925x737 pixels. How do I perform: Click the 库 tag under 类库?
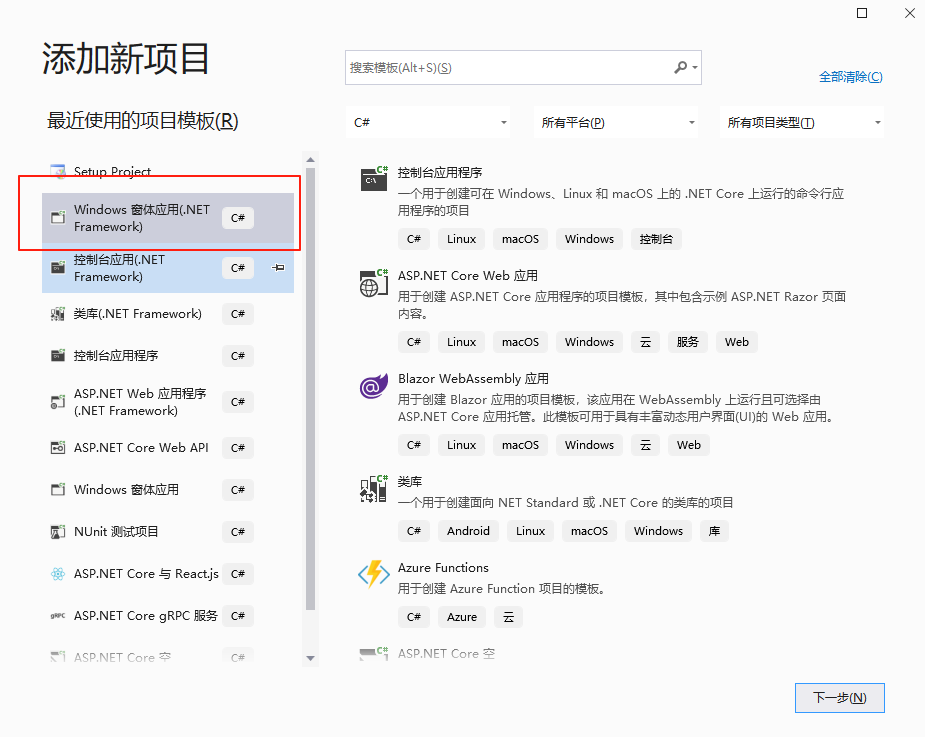tap(714, 531)
